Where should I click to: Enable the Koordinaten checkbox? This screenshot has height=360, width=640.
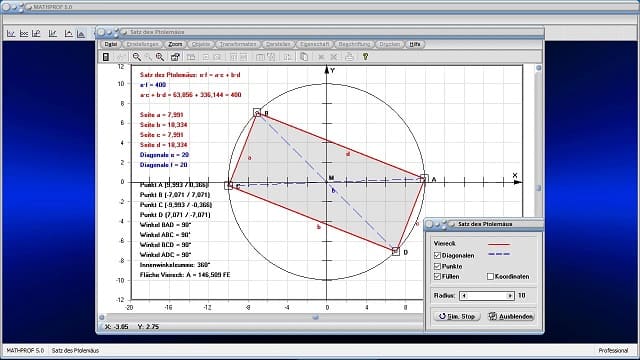(x=490, y=276)
